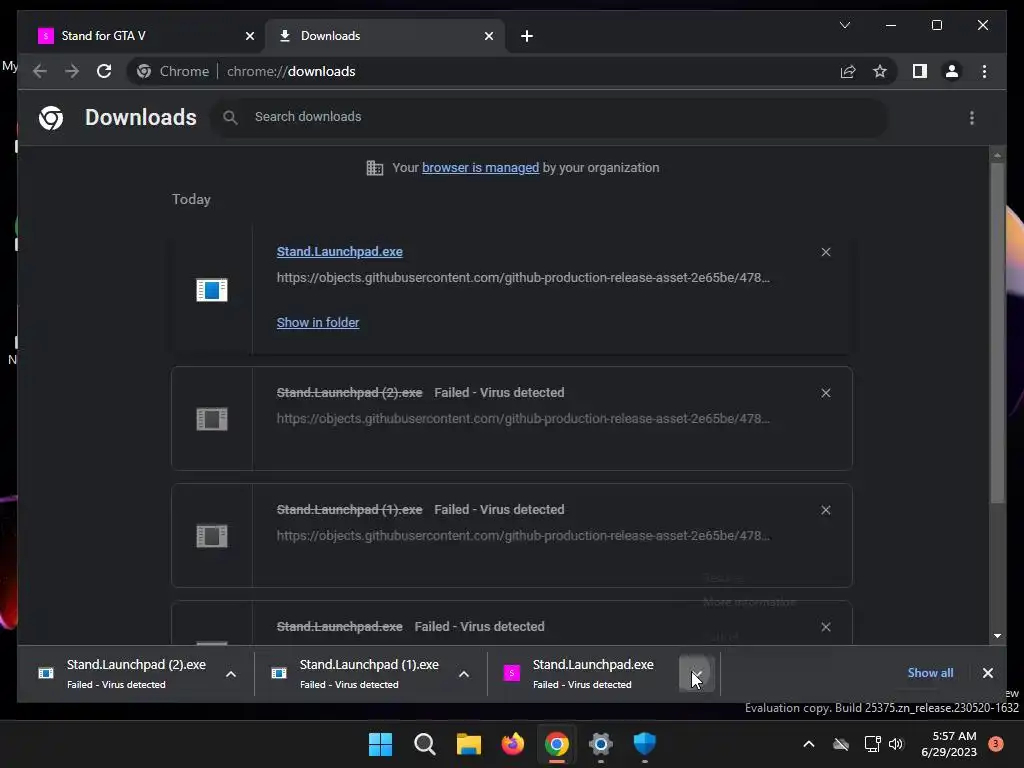1024x768 pixels.
Task: Close the download shelf bar
Action: tap(987, 673)
